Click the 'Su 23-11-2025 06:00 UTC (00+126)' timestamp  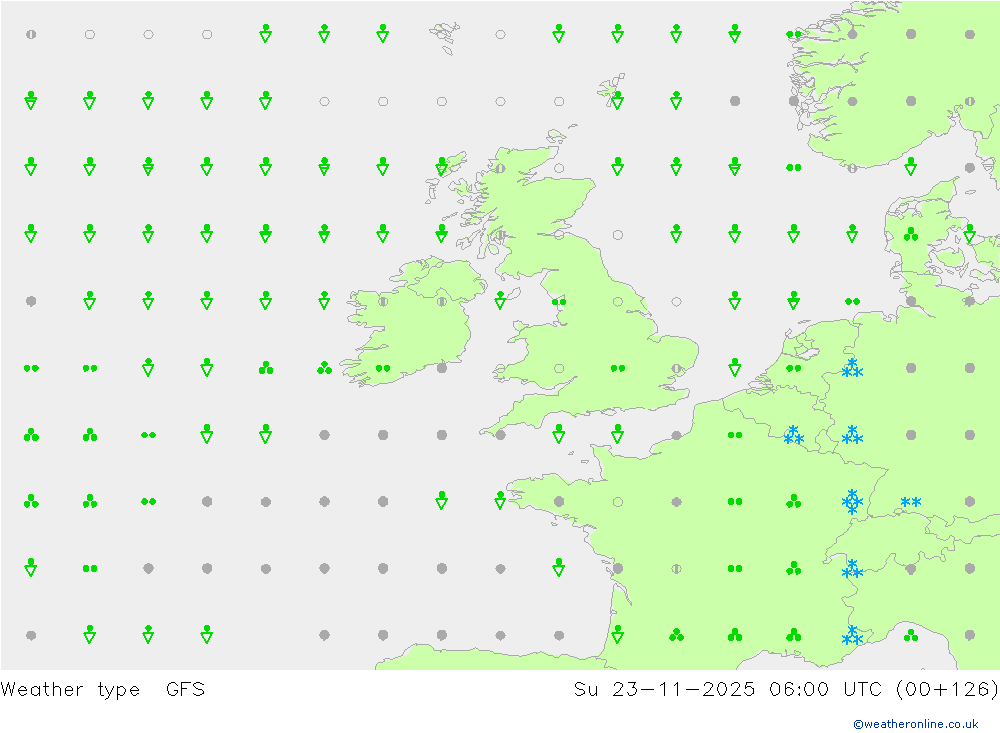click(x=786, y=690)
